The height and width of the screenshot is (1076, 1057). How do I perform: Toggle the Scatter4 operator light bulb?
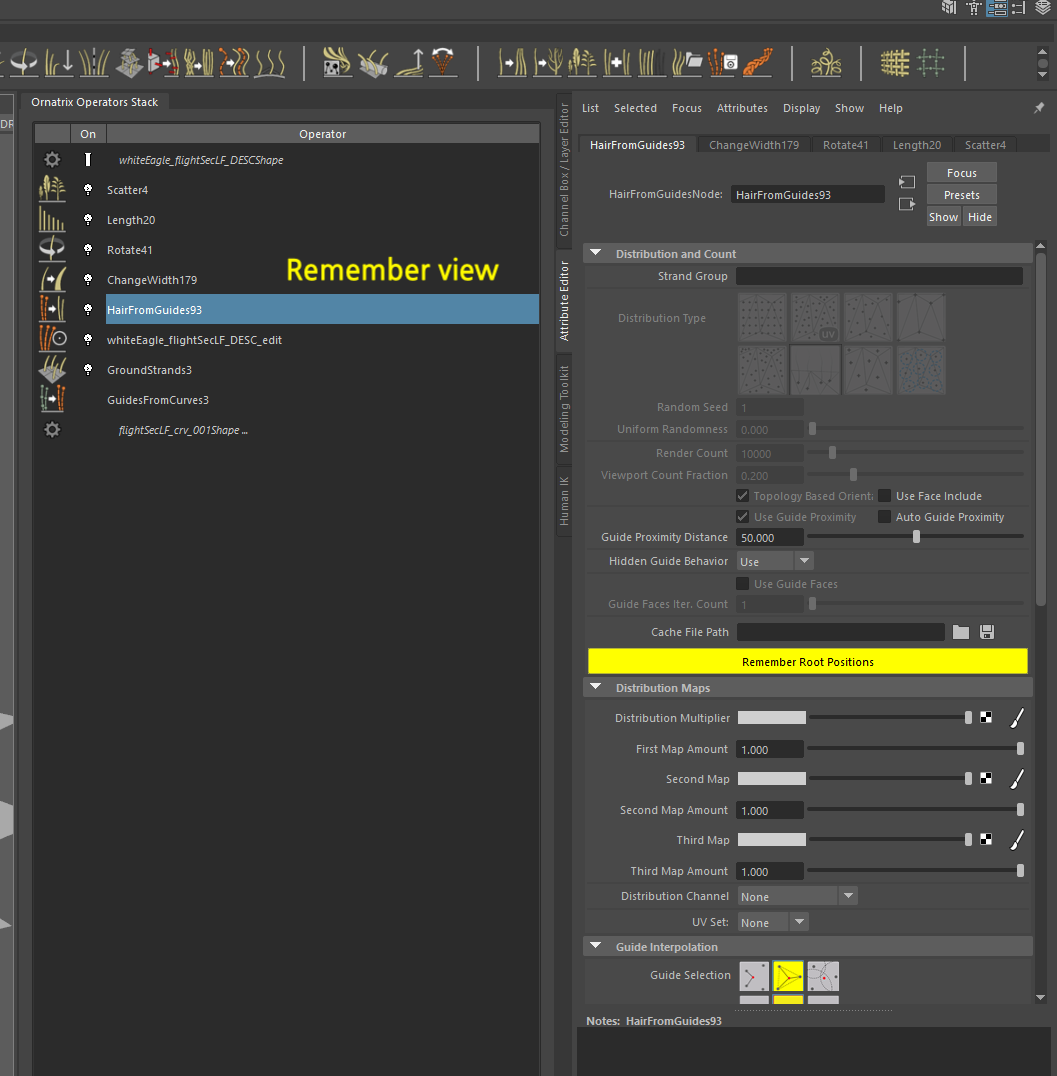coord(88,190)
